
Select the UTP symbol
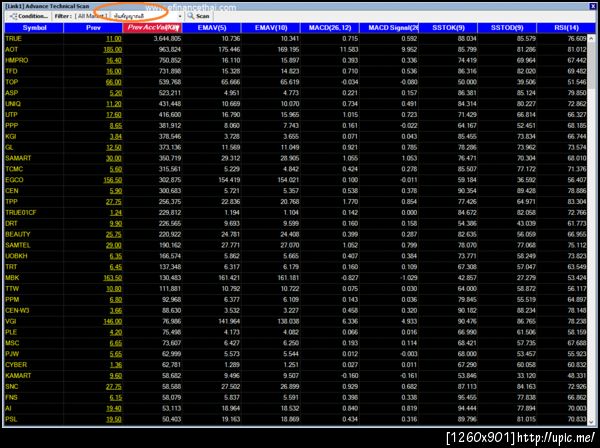(11, 115)
